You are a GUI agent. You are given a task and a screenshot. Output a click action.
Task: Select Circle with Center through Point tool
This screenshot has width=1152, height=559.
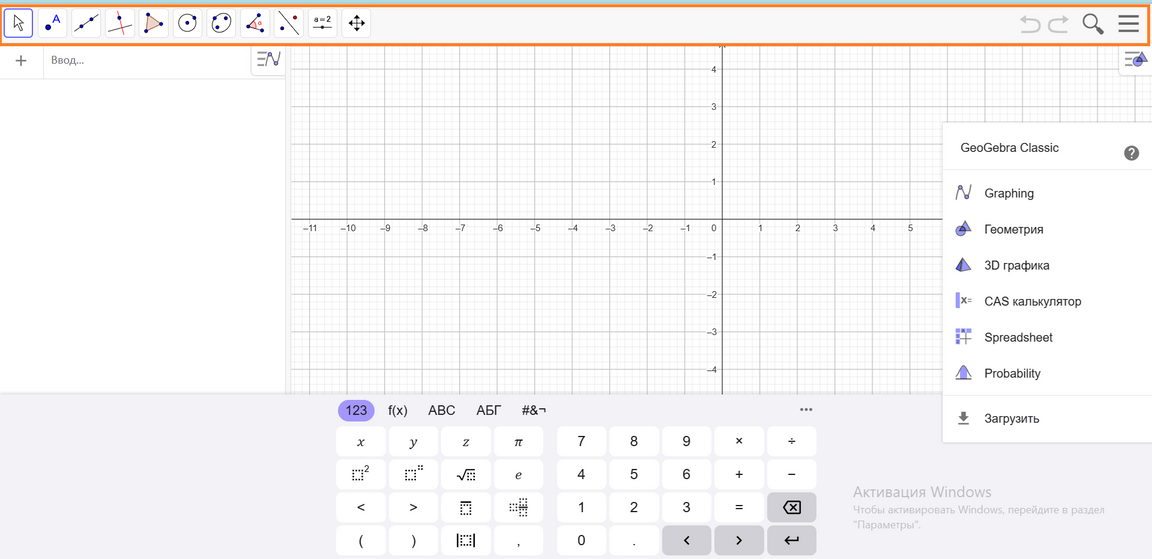pos(187,23)
